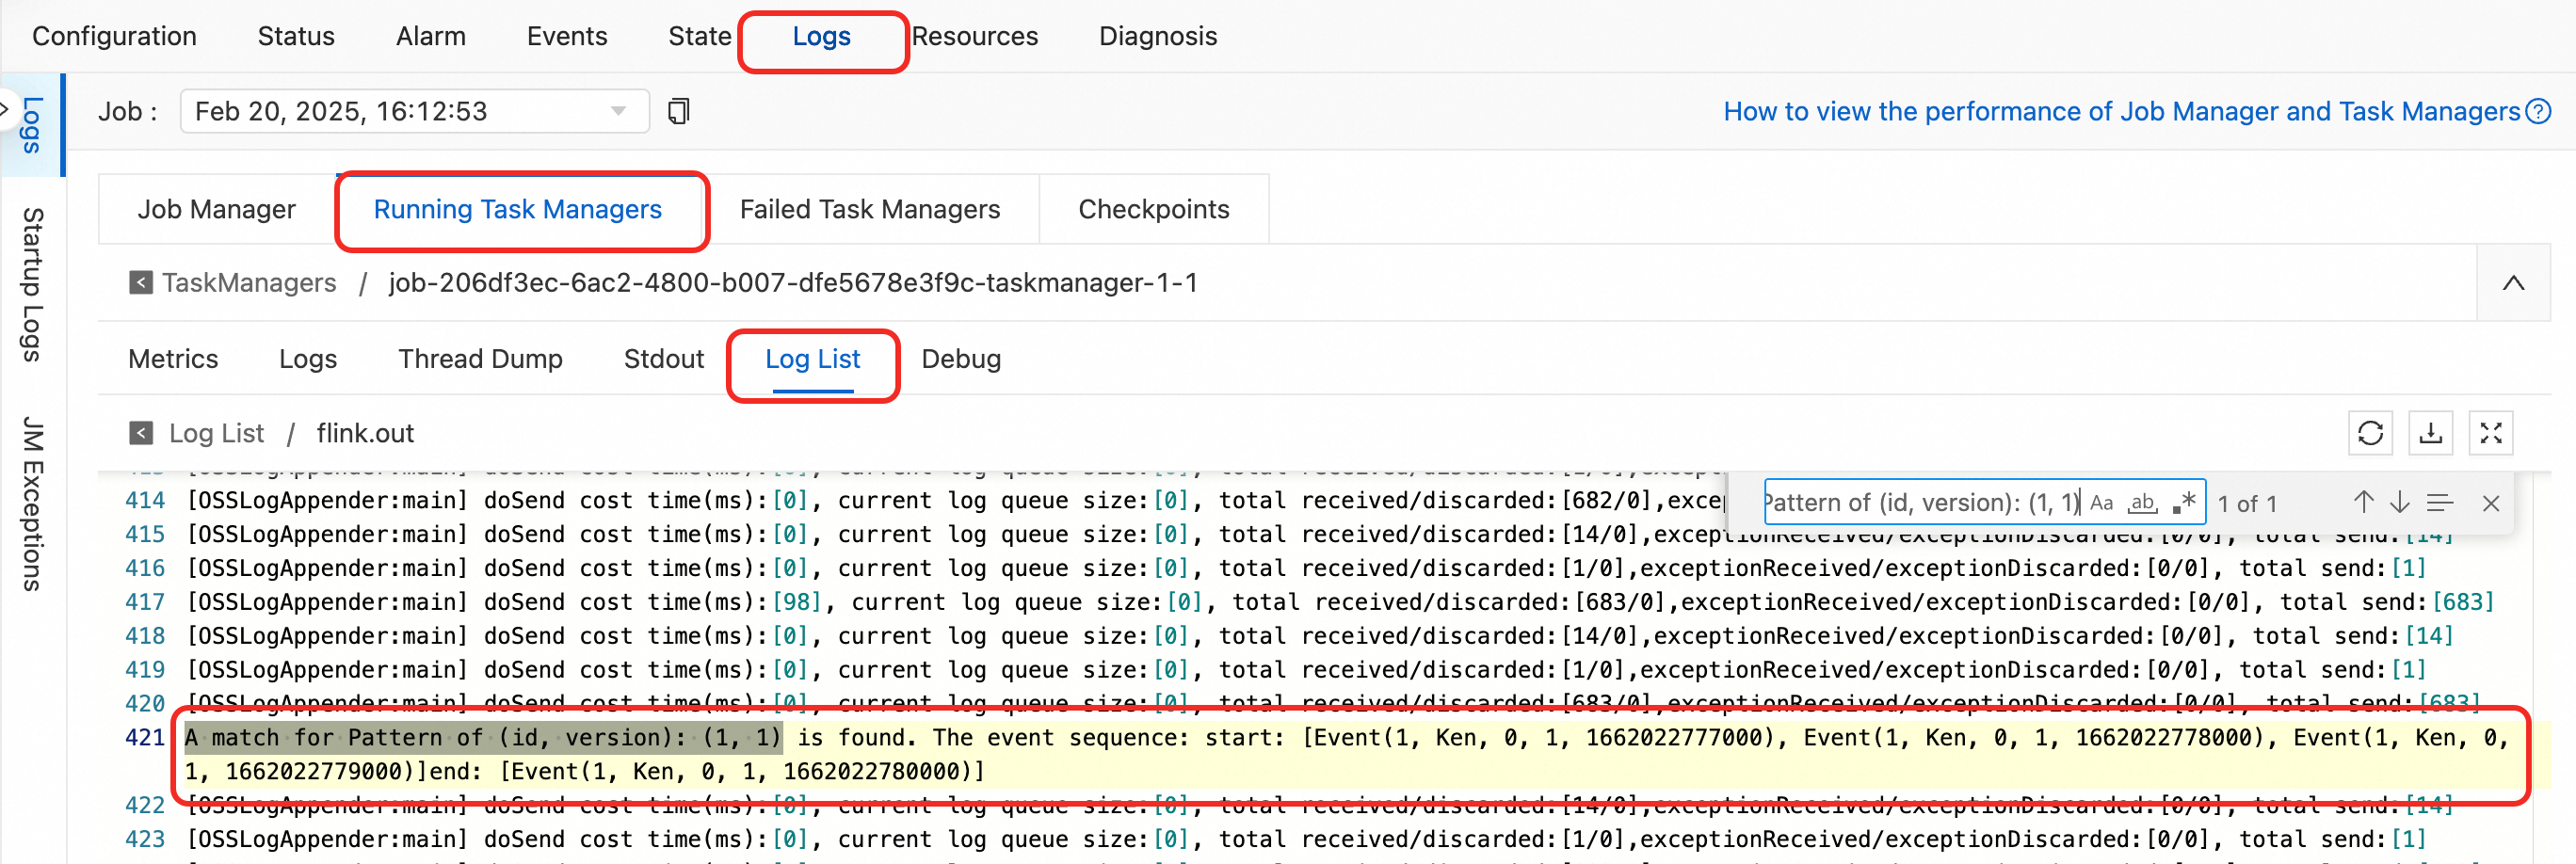Open the Checkpoints tab
This screenshot has width=2576, height=864.
pos(1154,209)
